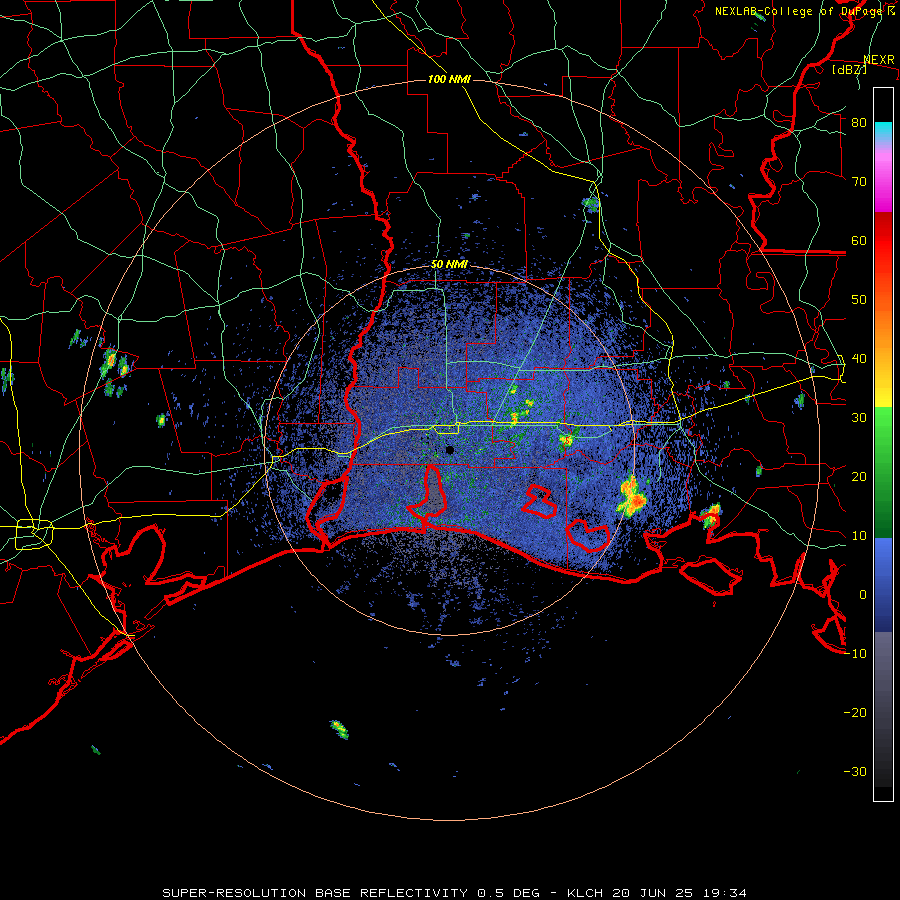Click the NEXLAB-College of DuPage credit text

point(800,11)
